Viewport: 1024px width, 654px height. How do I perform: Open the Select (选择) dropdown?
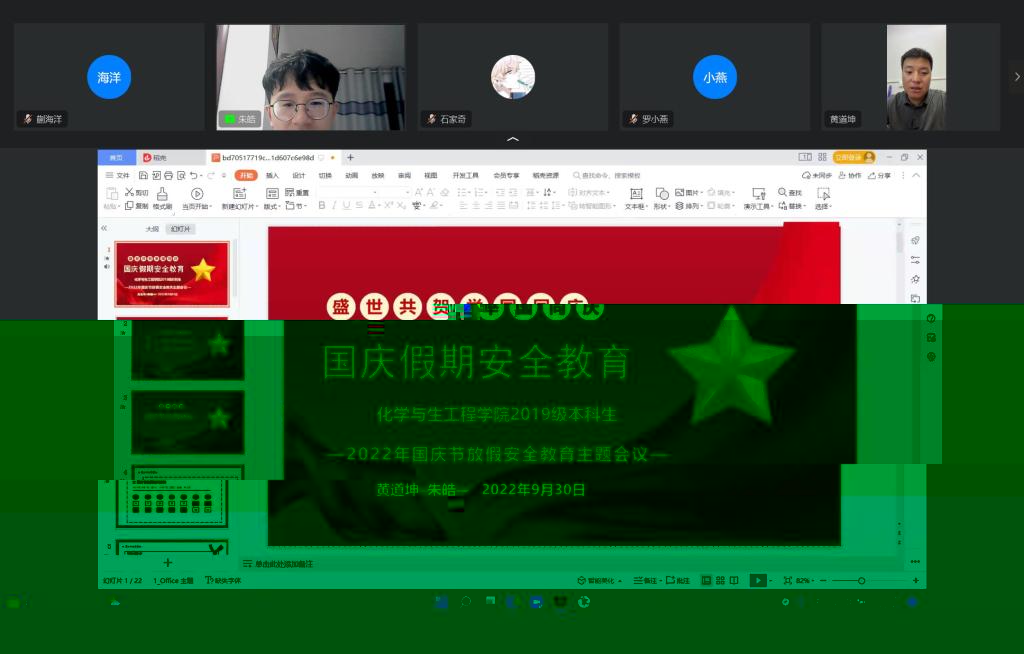click(824, 206)
